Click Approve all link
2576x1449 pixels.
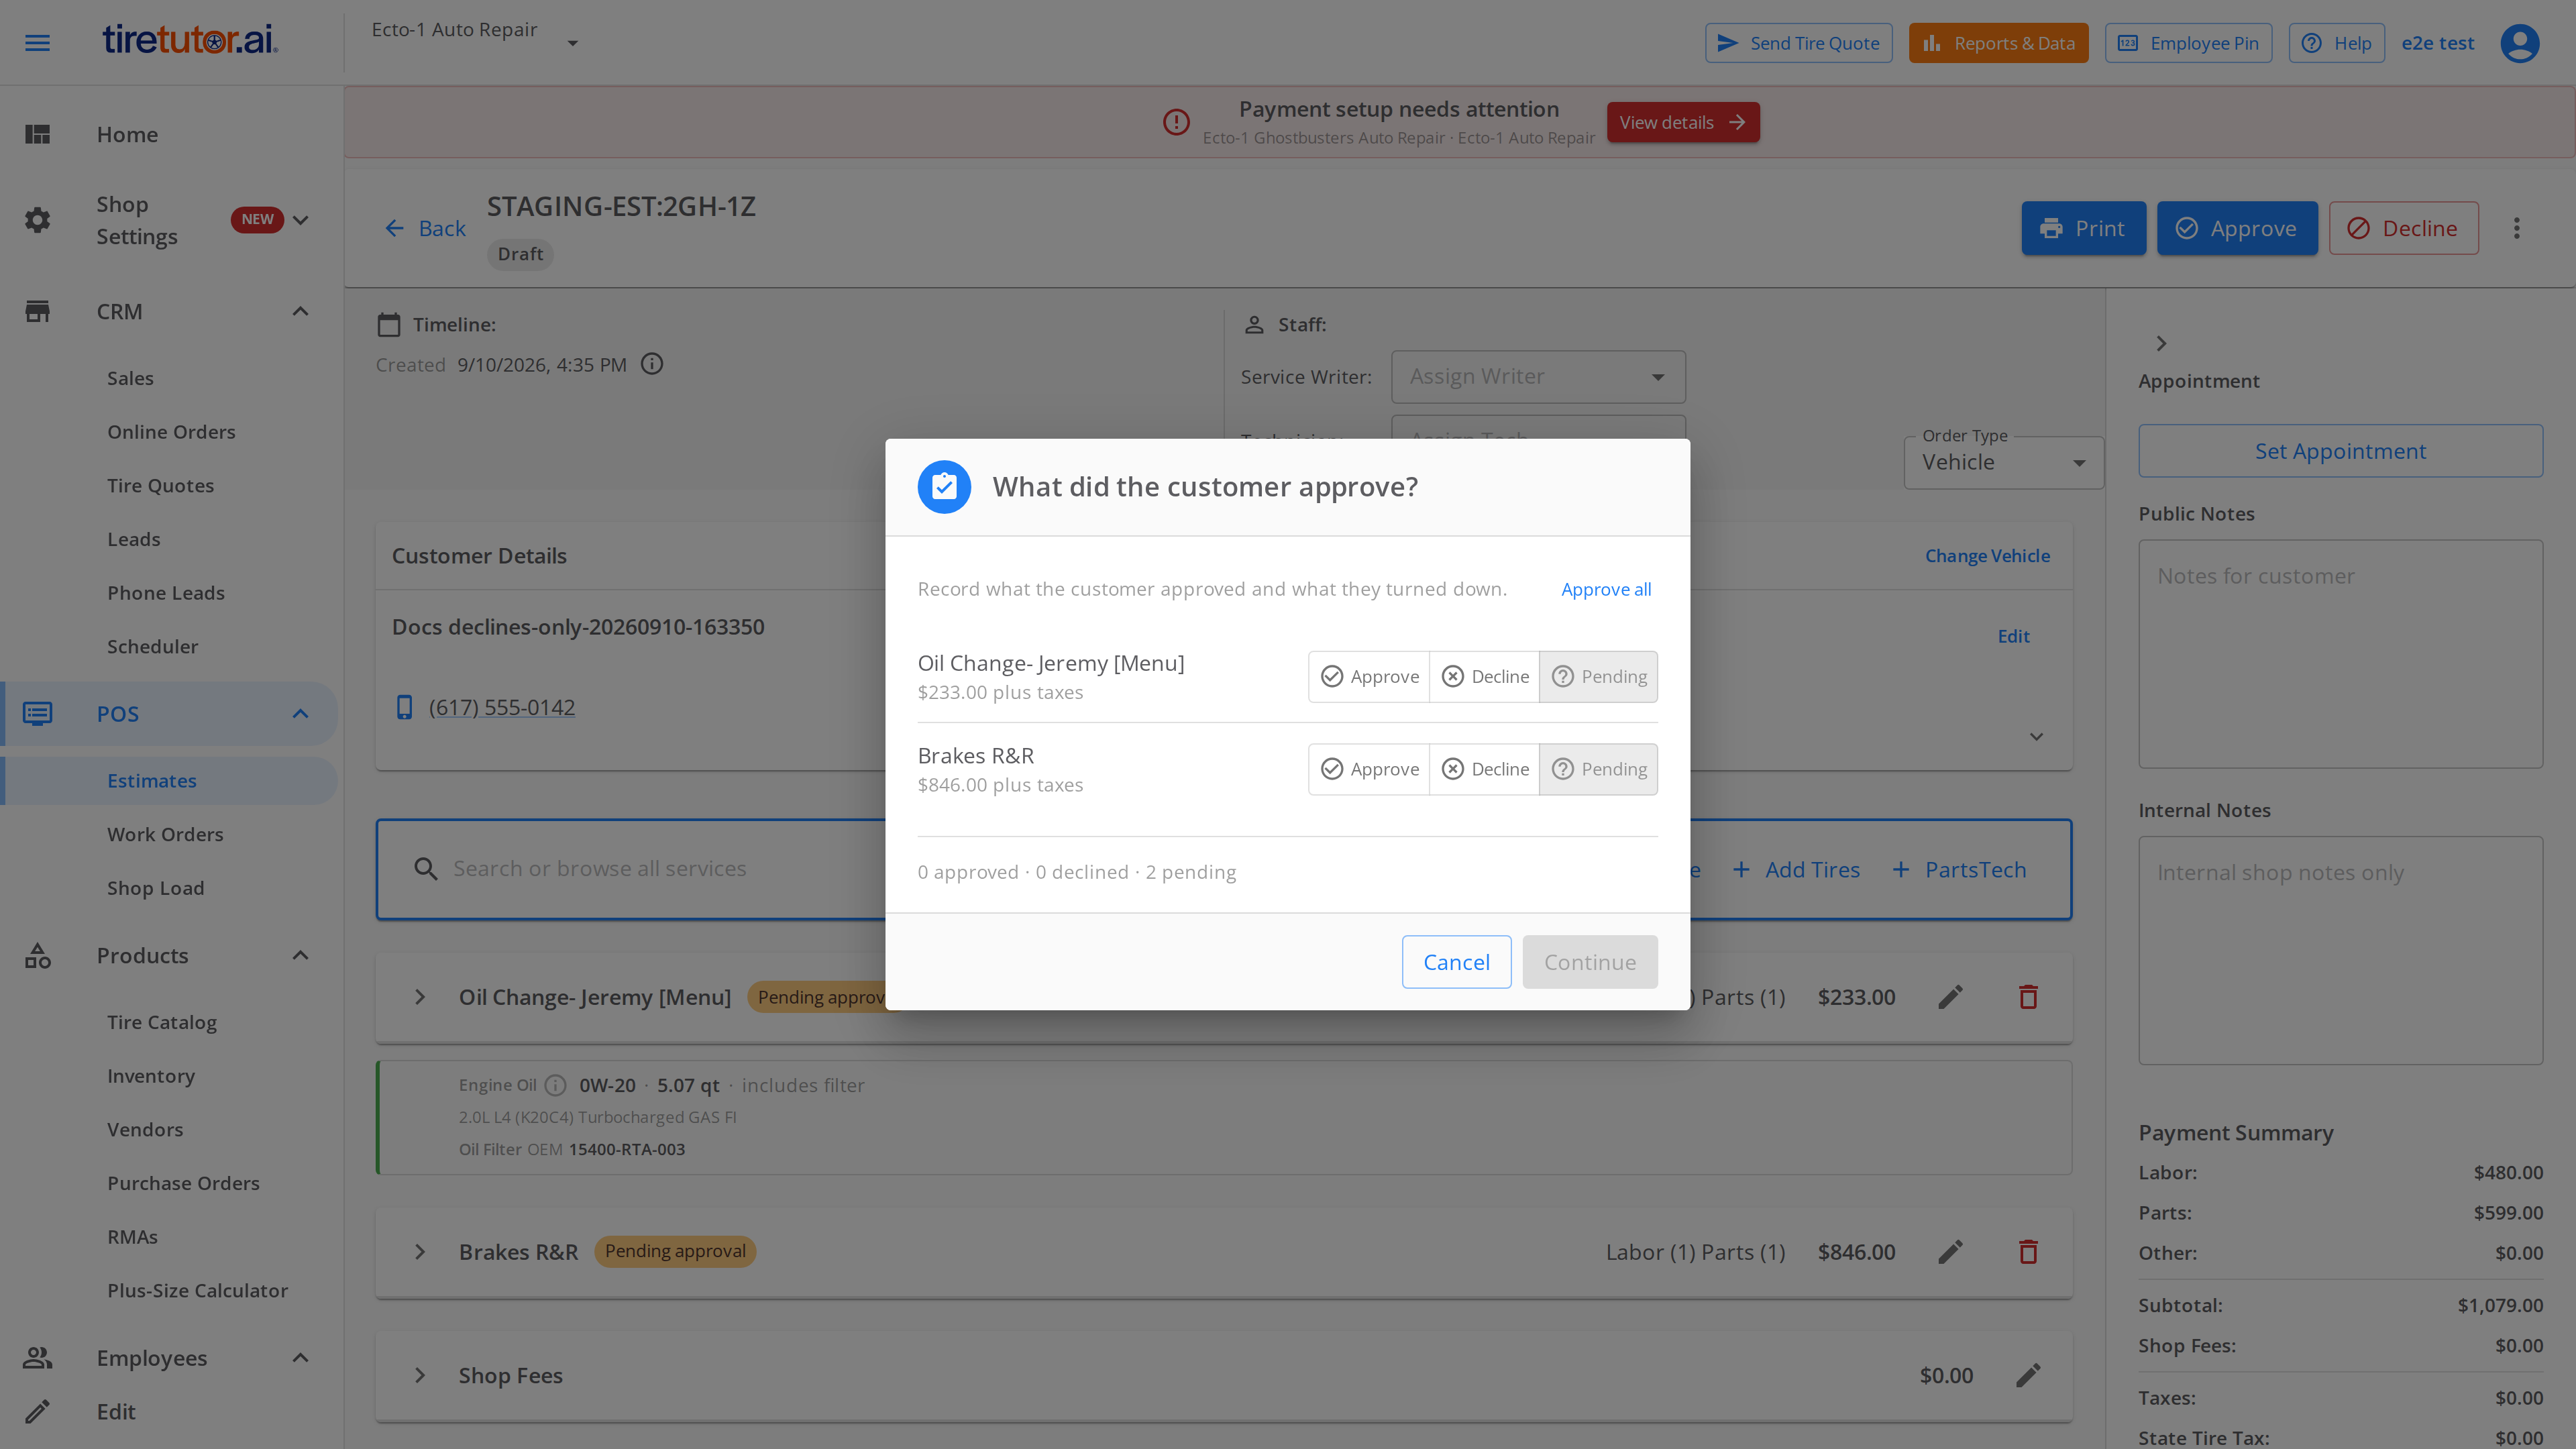1606,589
